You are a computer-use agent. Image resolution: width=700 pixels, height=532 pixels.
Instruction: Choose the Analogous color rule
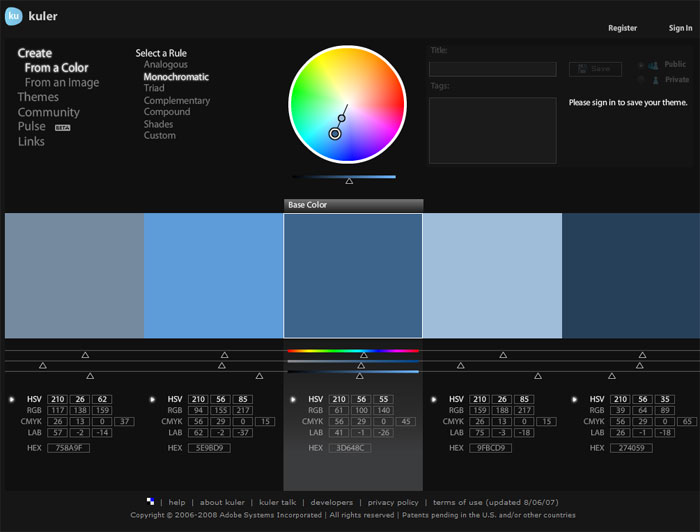point(165,65)
